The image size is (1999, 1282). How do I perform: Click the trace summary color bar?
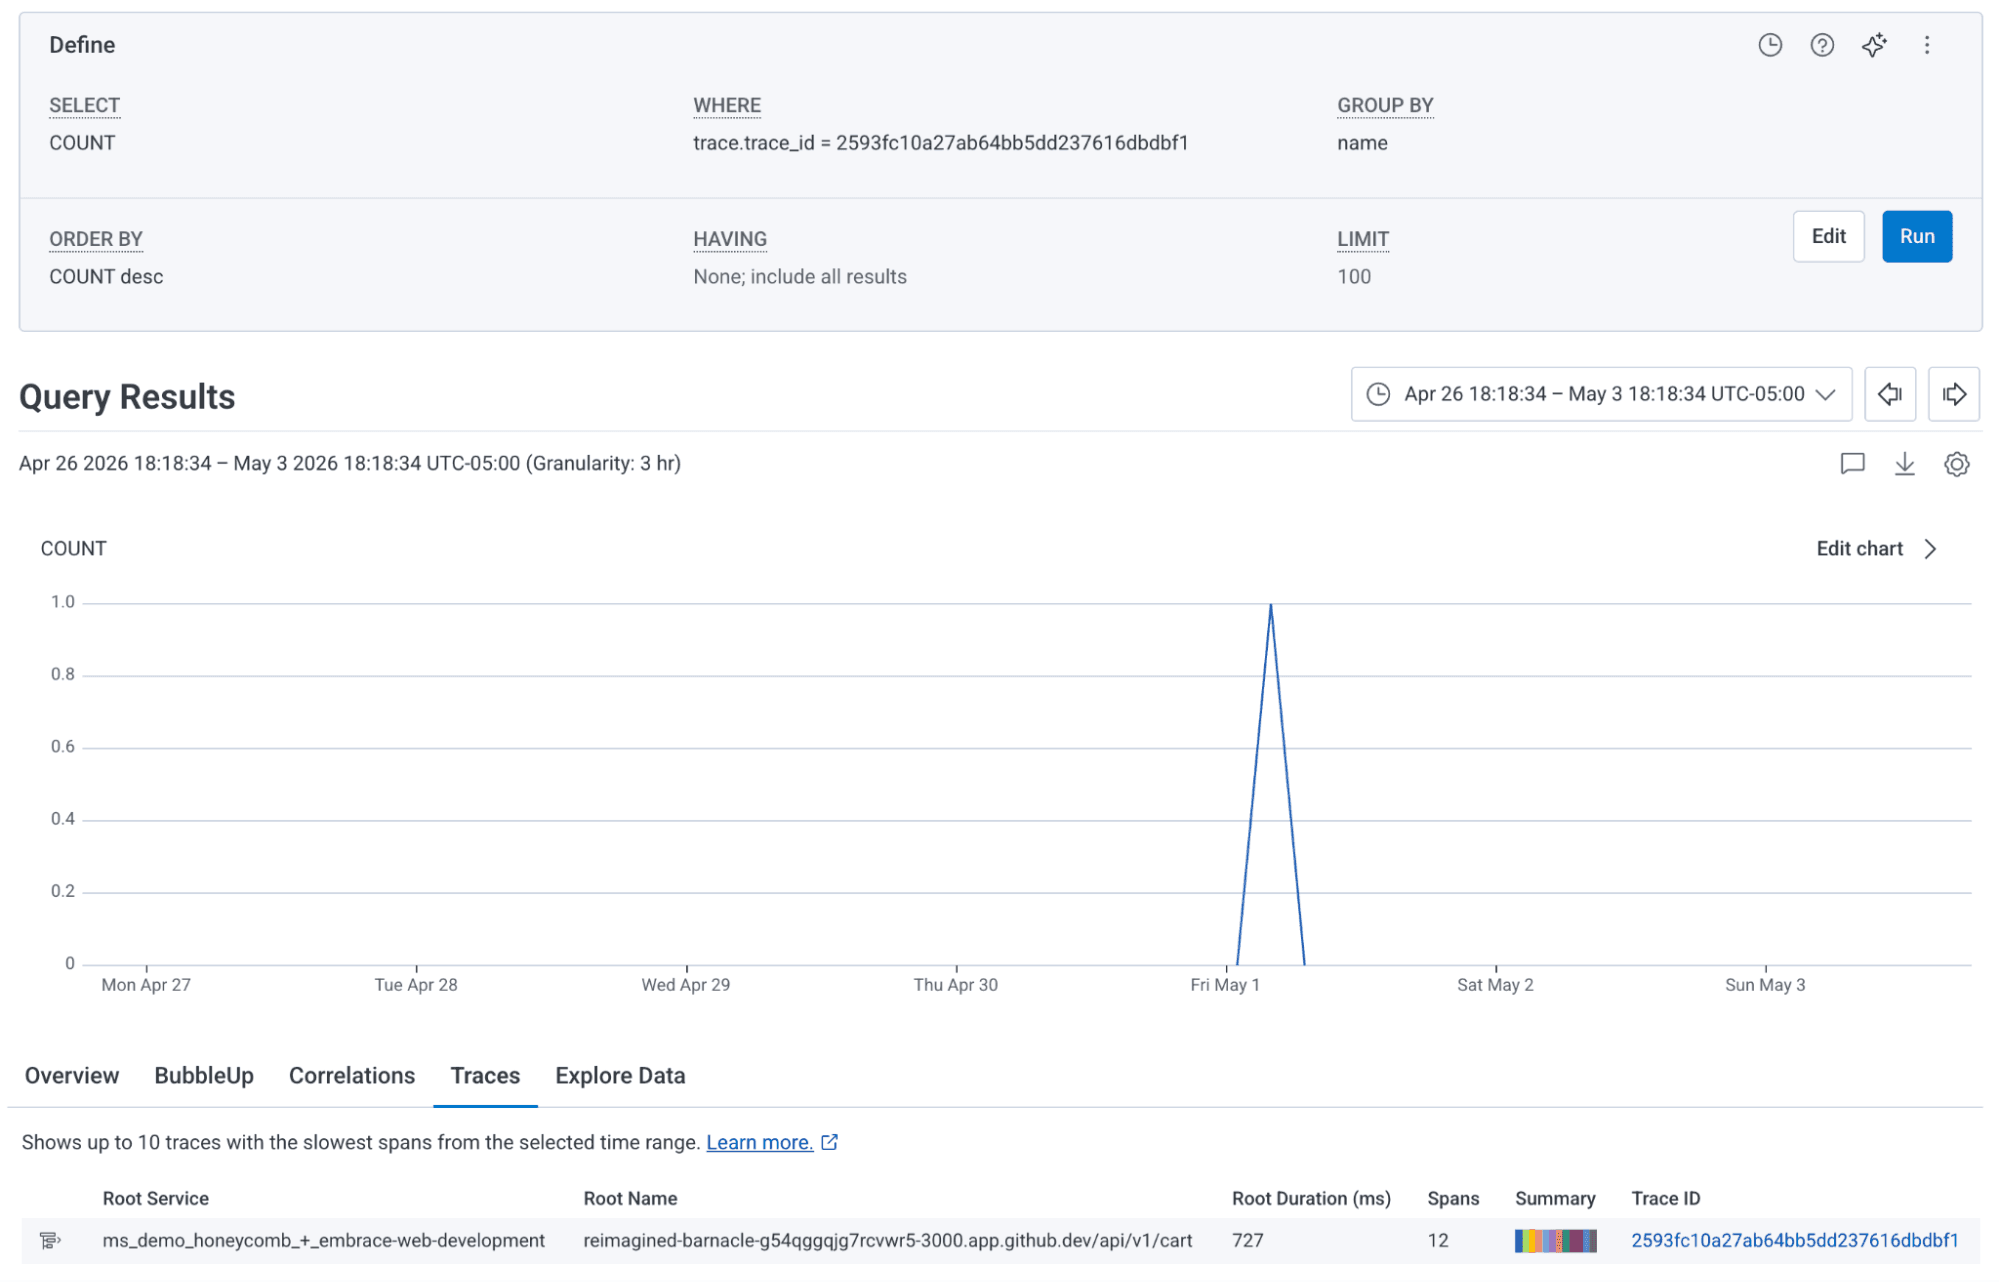tap(1555, 1241)
